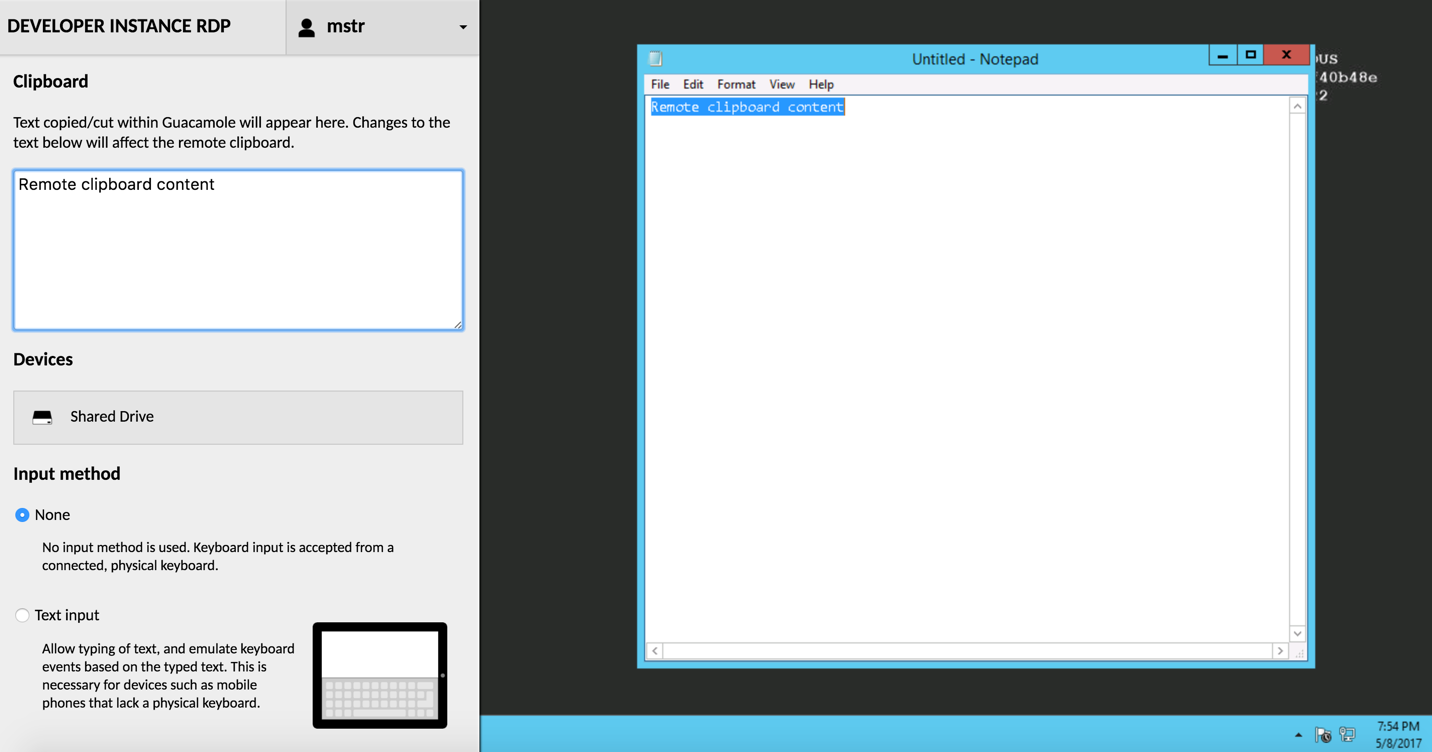The width and height of the screenshot is (1432, 752).
Task: Click the Shared Drive button under Devices
Action: point(237,417)
